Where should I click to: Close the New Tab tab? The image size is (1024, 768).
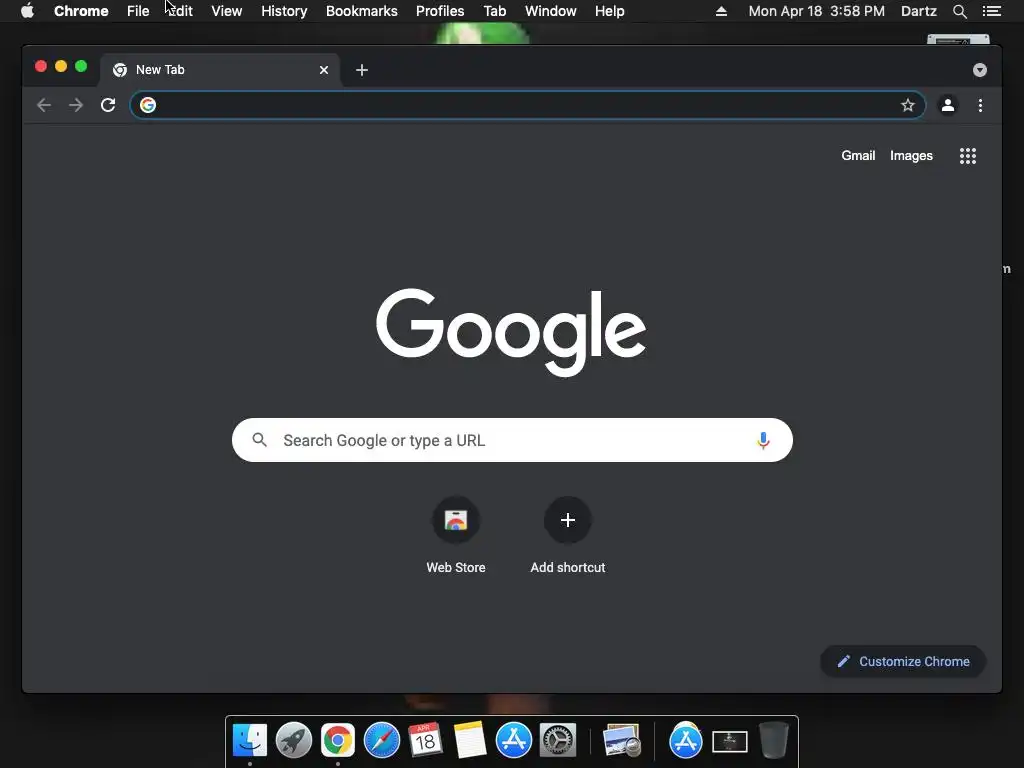click(x=324, y=70)
